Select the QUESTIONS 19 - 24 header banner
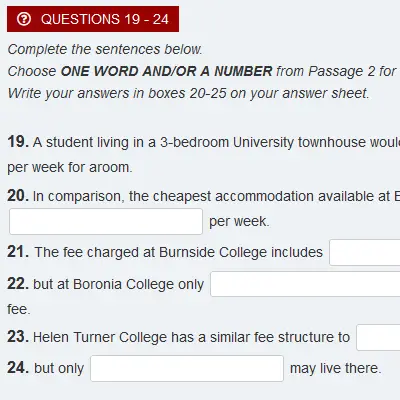The height and width of the screenshot is (400, 400). pyautogui.click(x=93, y=19)
